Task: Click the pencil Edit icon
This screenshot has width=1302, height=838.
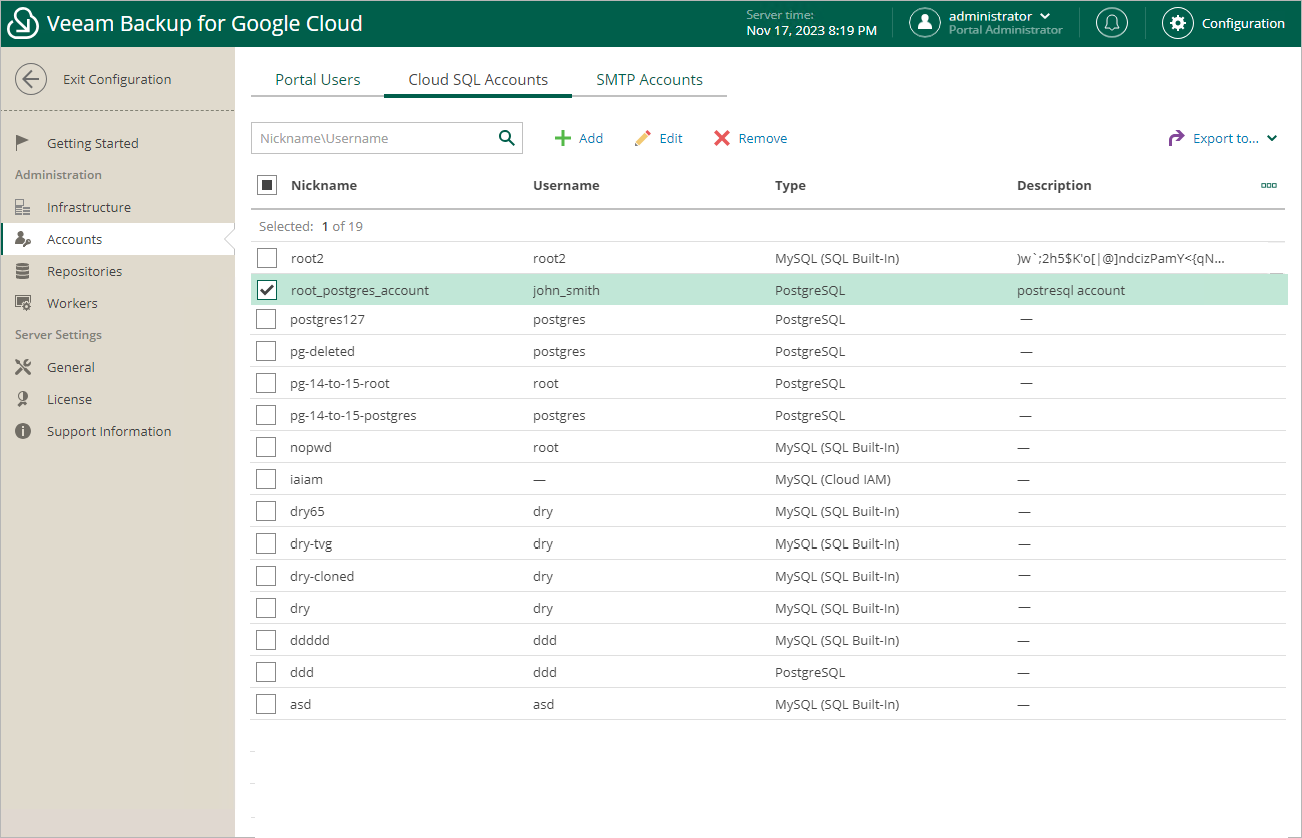Action: (x=643, y=138)
